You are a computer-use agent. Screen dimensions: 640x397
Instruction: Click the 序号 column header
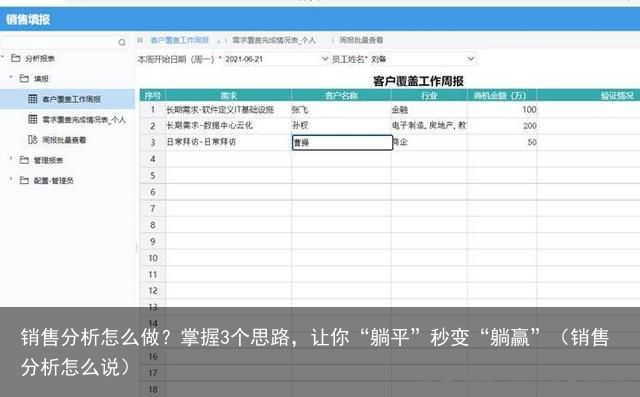point(153,95)
